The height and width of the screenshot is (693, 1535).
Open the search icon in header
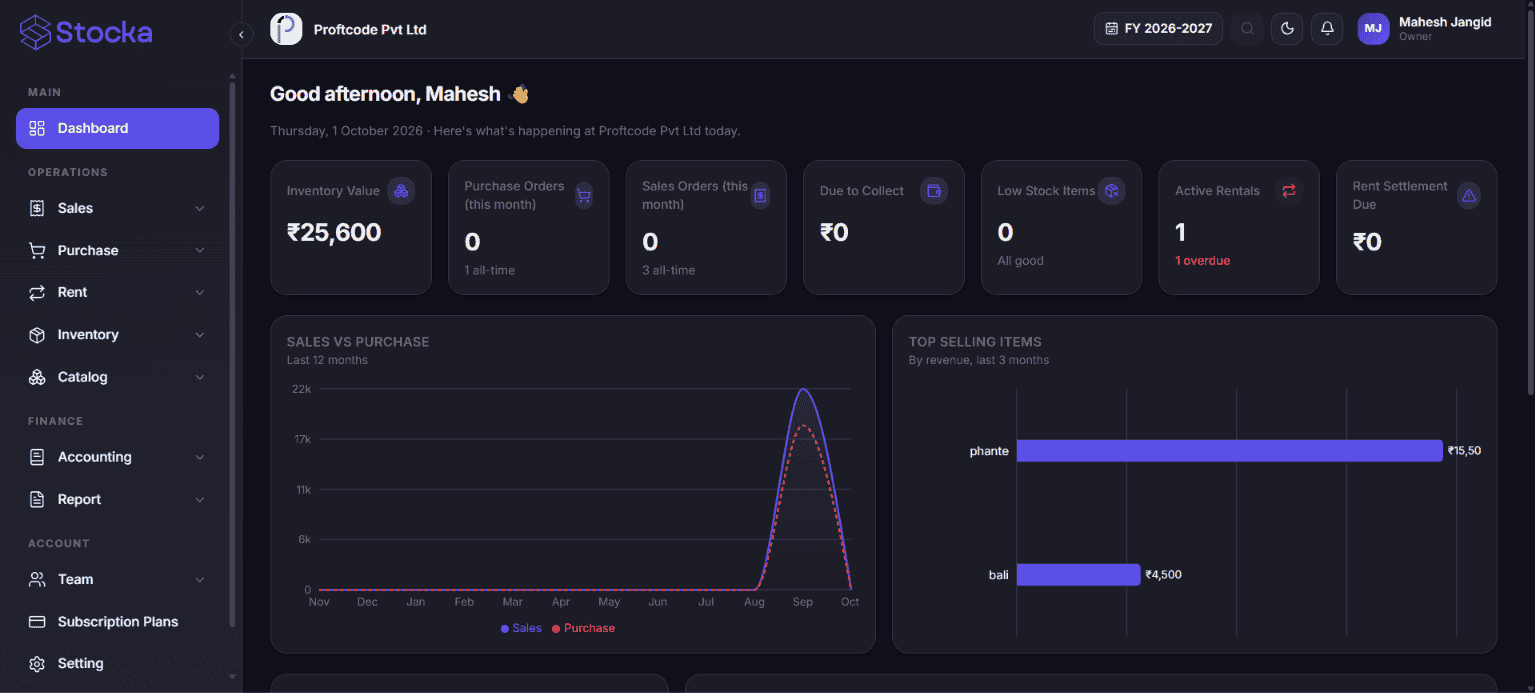click(x=1247, y=29)
